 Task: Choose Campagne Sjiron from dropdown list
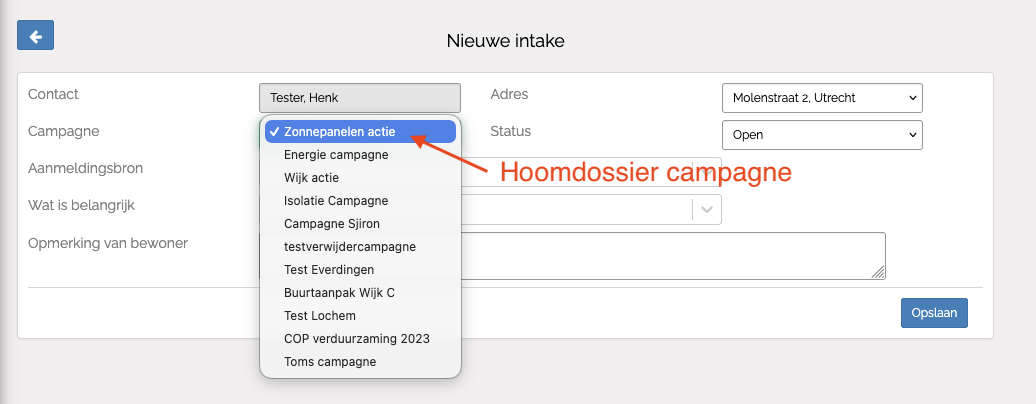click(332, 224)
